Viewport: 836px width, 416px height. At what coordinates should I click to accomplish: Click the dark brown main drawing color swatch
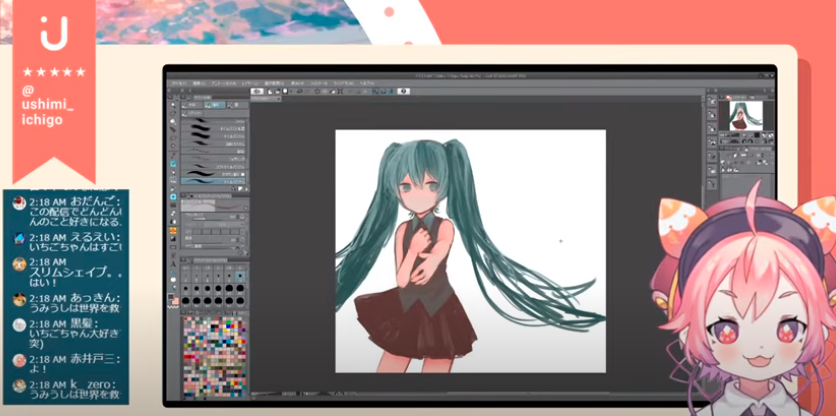(x=171, y=296)
